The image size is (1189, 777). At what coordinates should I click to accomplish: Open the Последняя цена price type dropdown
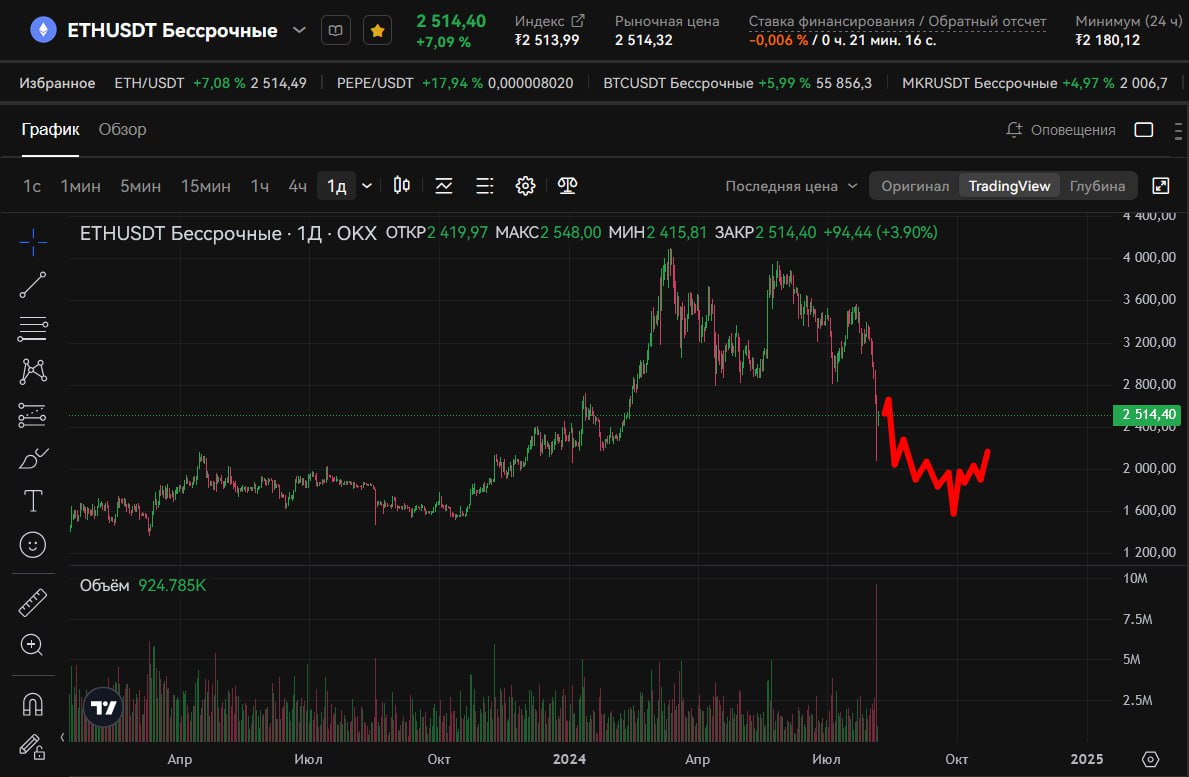[x=791, y=186]
